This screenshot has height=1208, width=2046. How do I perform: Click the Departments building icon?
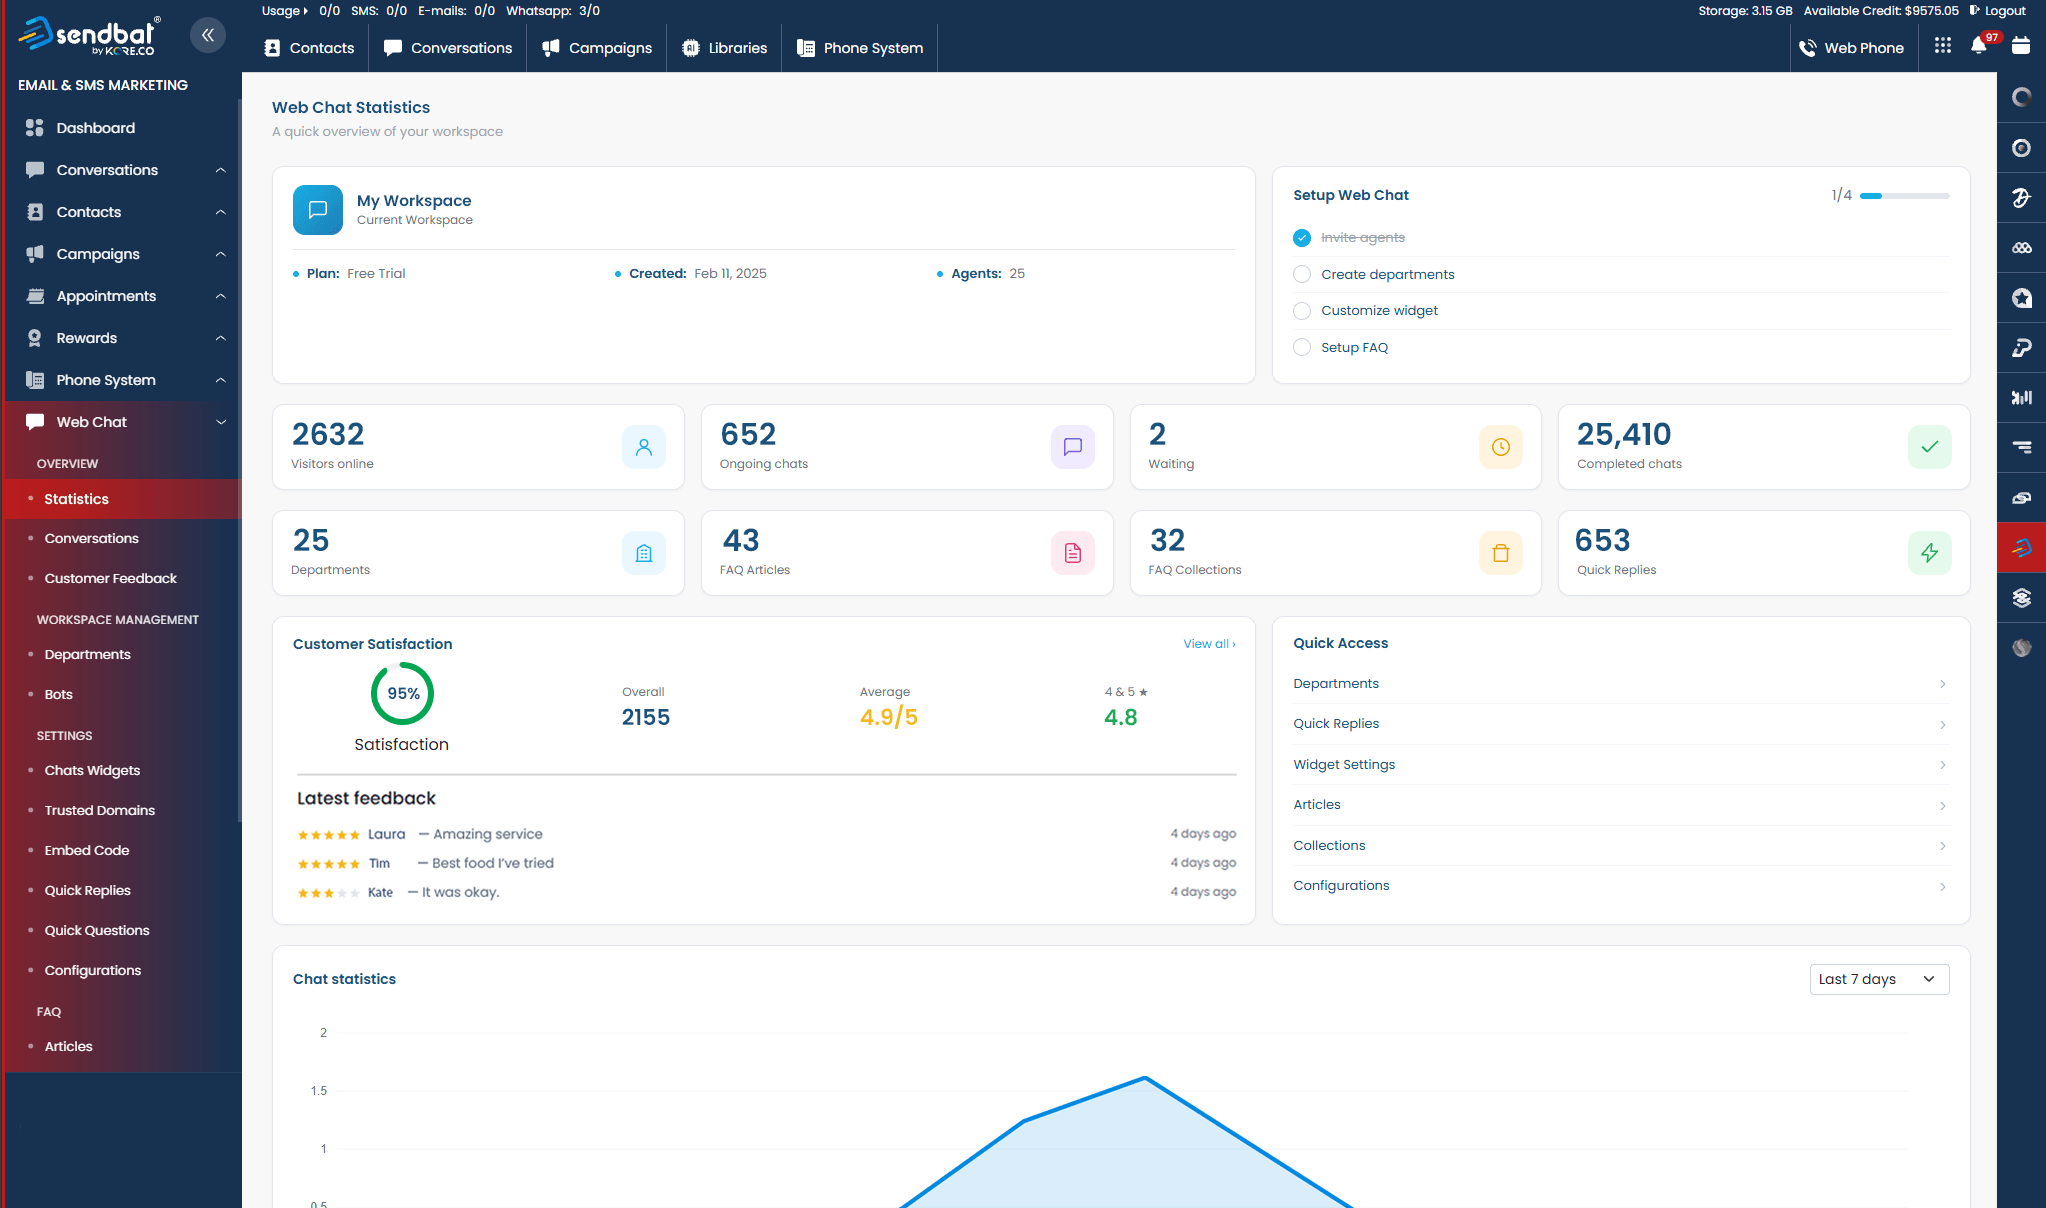tap(644, 553)
